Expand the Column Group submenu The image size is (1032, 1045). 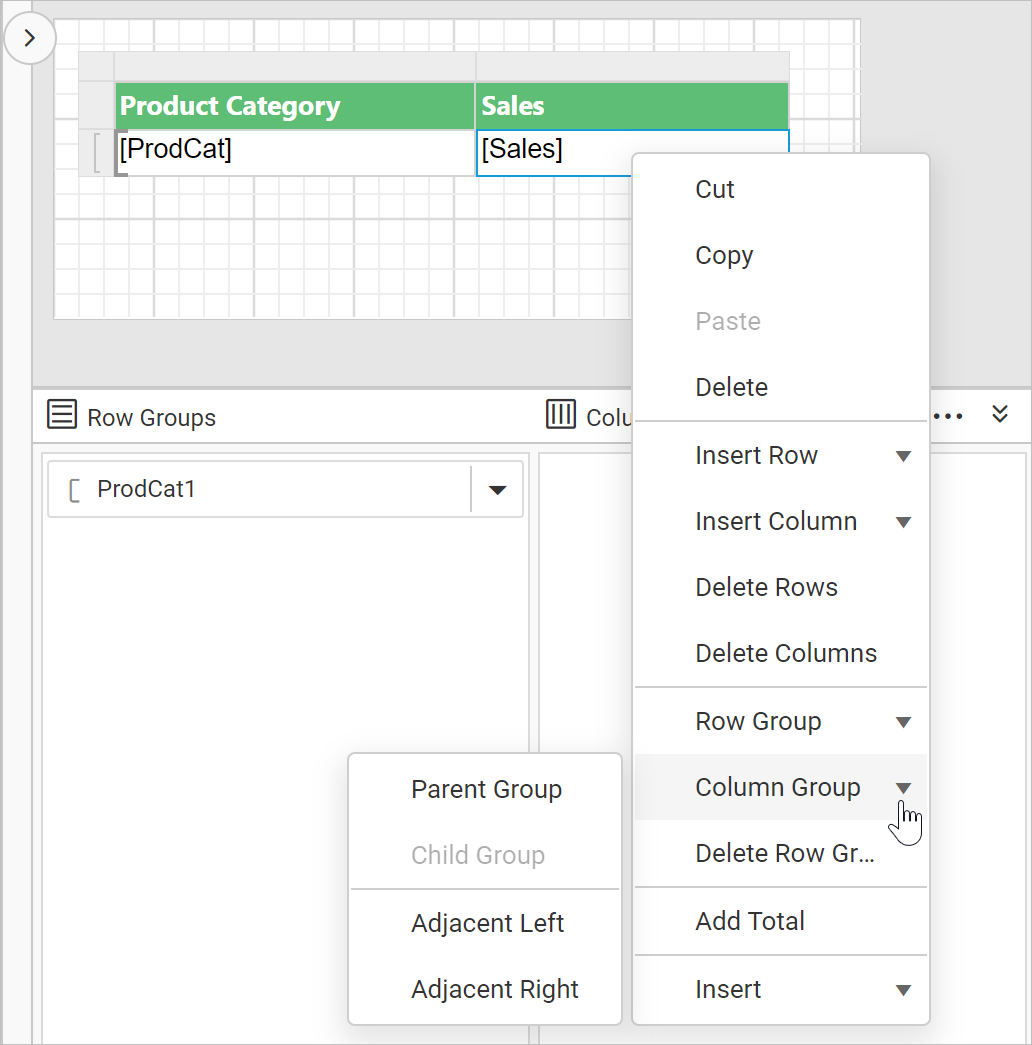click(903, 787)
